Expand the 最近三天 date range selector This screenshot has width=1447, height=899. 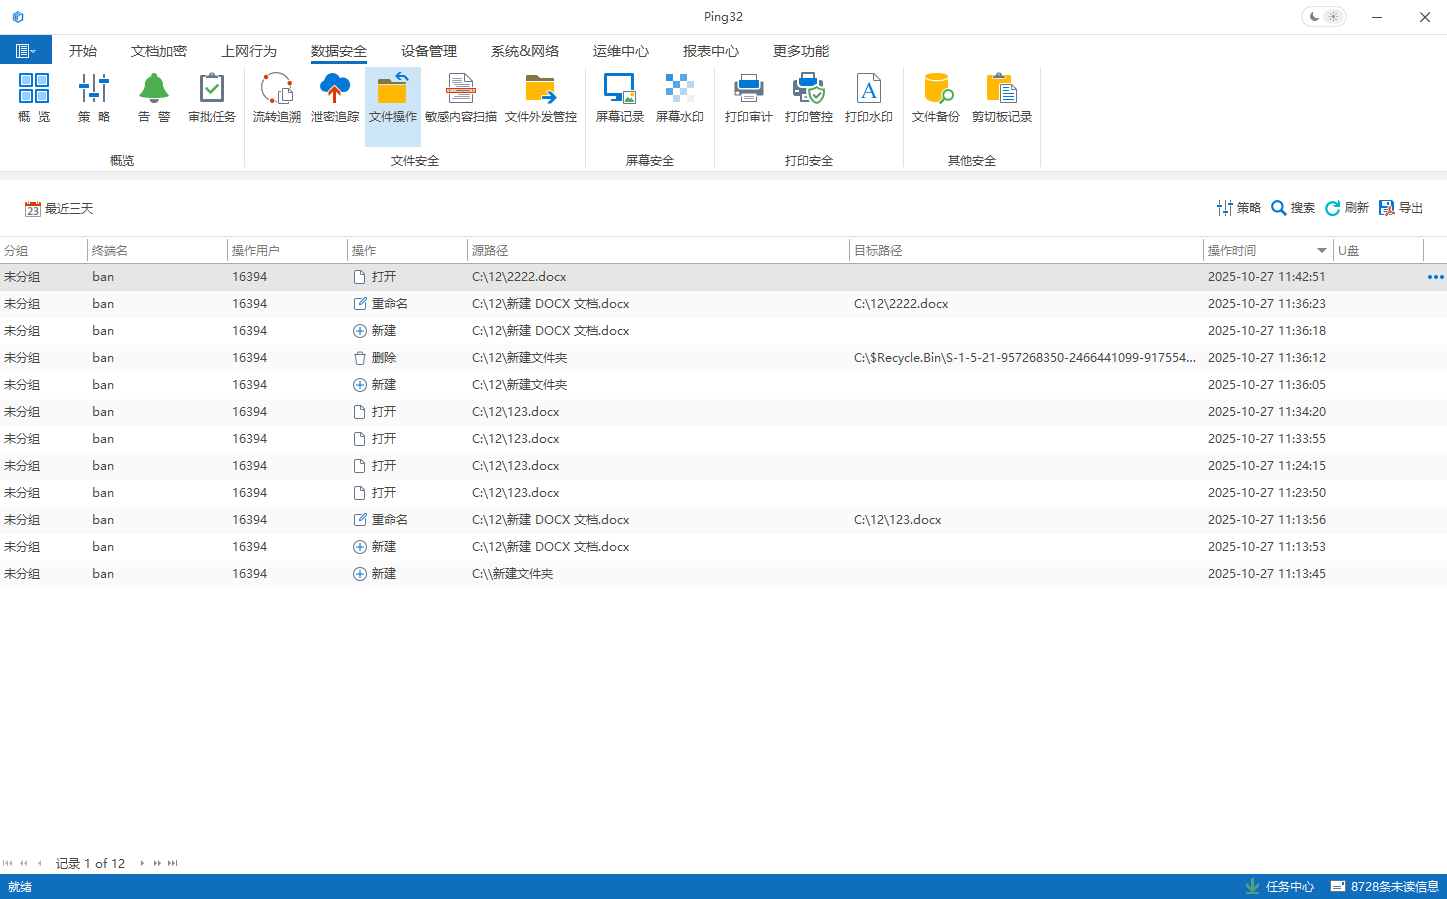59,209
